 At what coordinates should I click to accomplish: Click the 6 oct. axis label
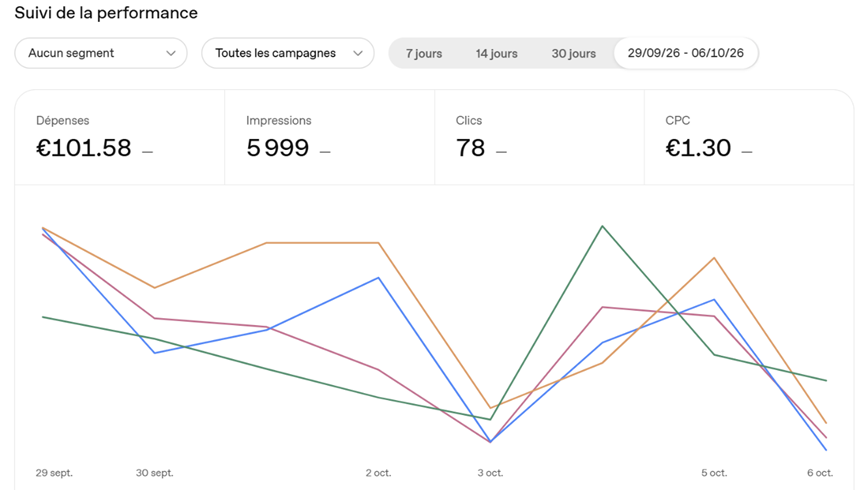(x=820, y=473)
